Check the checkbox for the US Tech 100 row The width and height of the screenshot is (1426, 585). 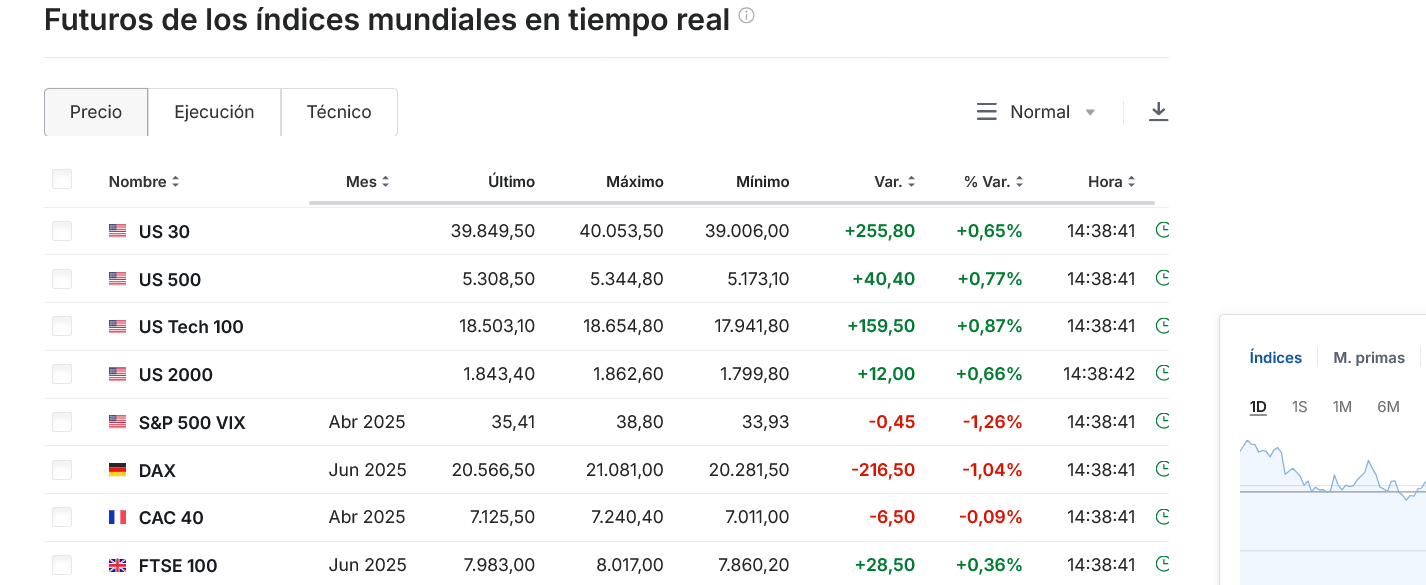[62, 326]
